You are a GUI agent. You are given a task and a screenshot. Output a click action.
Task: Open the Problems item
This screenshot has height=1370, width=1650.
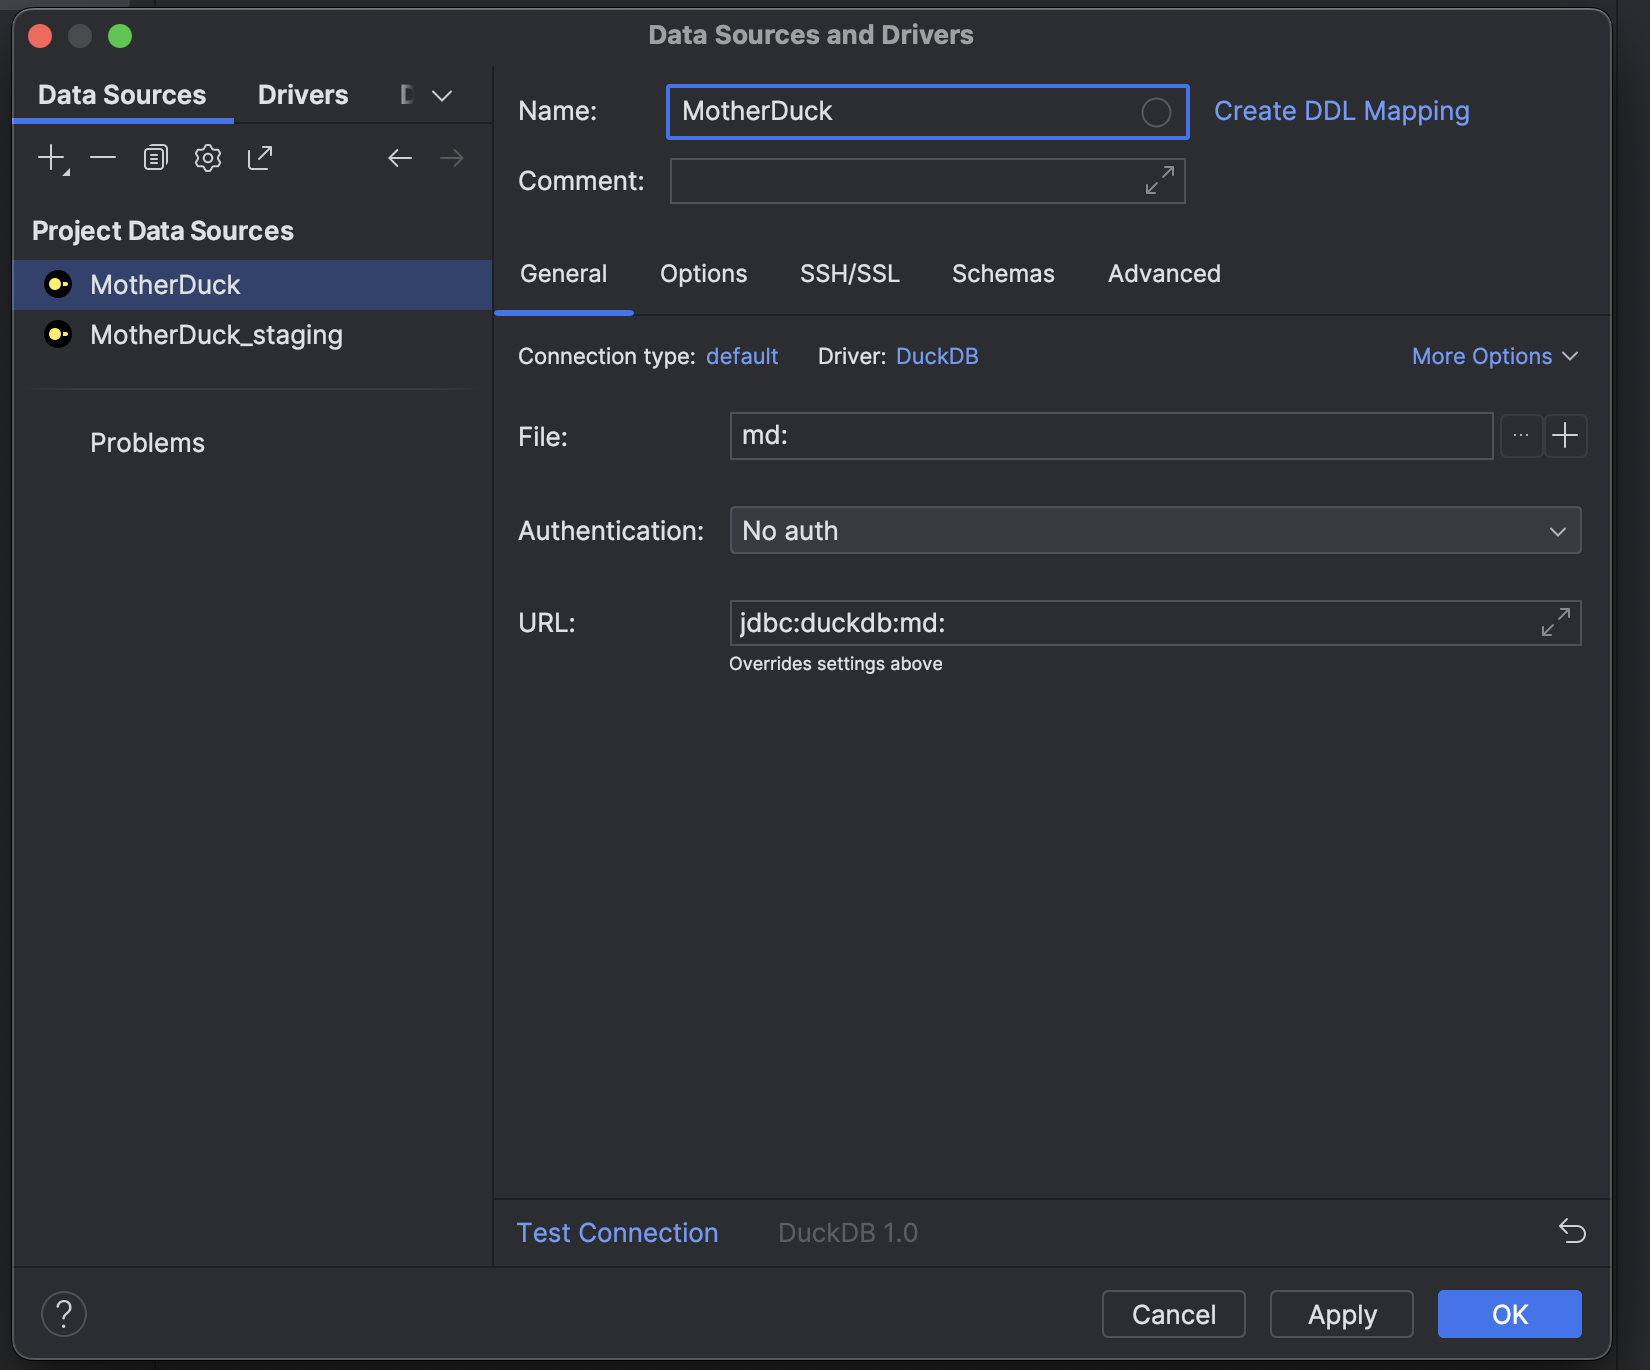tap(147, 443)
